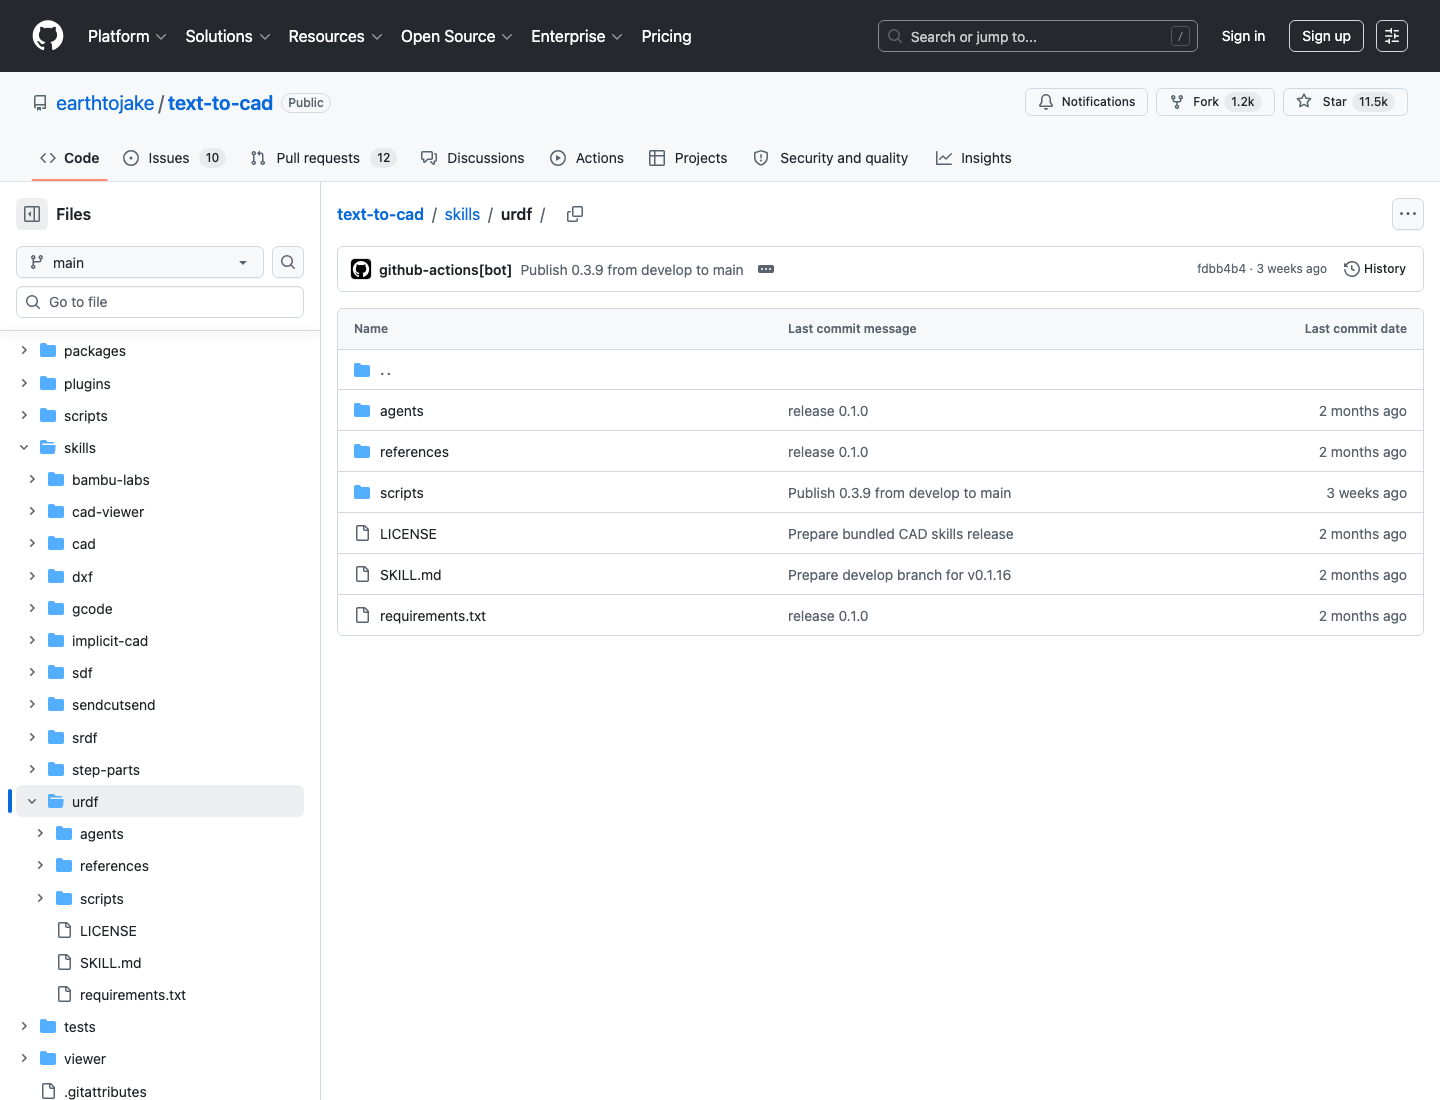This screenshot has width=1440, height=1100.
Task: Switch to the Issues tab
Action: [x=174, y=158]
